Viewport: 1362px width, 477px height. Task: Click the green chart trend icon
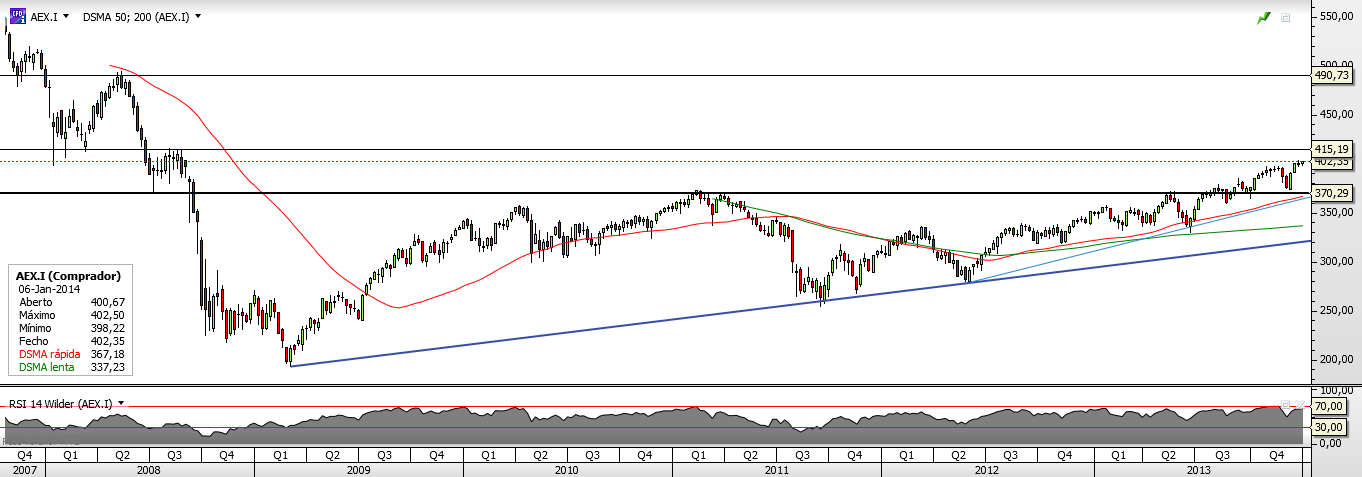(1264, 18)
